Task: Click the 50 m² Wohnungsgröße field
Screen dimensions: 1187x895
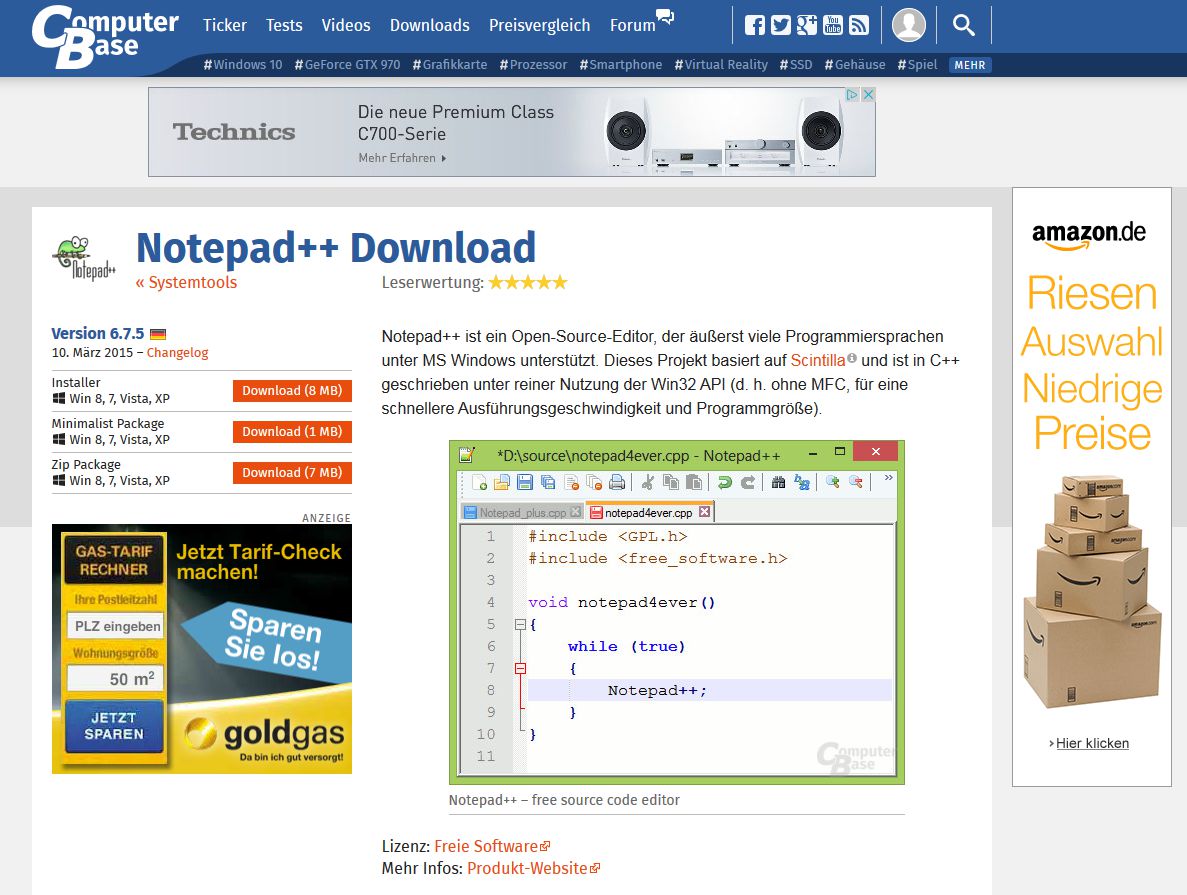Action: 116,678
